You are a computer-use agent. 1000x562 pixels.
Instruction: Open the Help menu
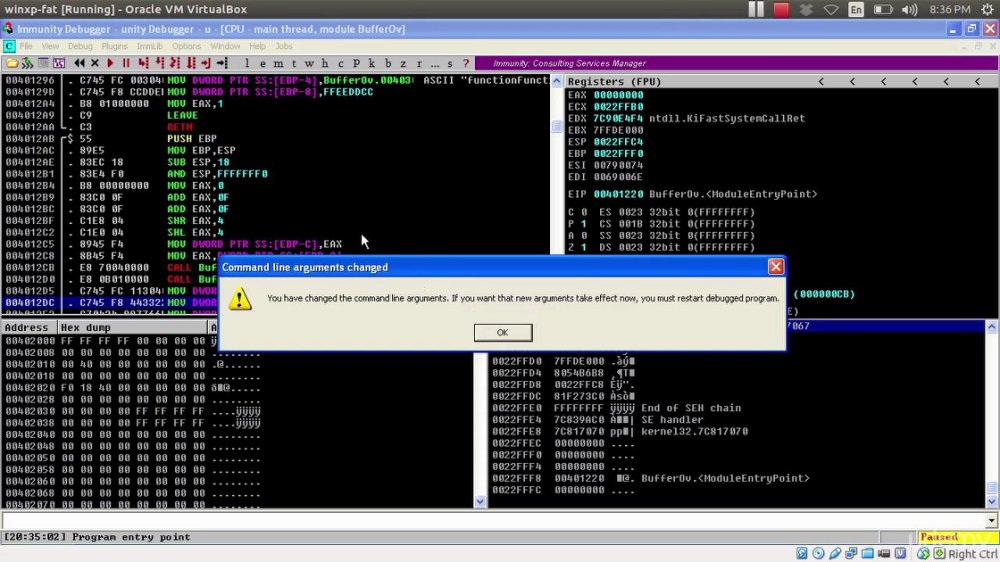257,46
